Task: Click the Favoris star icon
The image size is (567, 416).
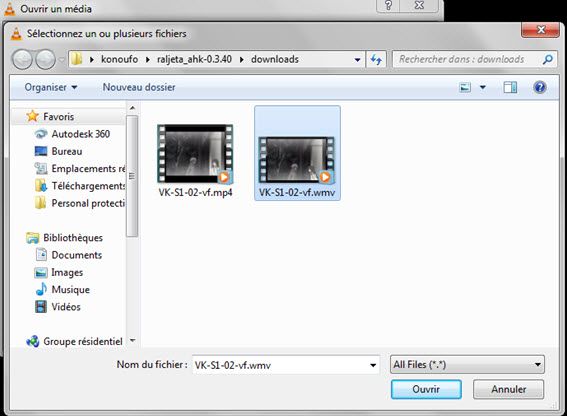Action: pos(32,116)
